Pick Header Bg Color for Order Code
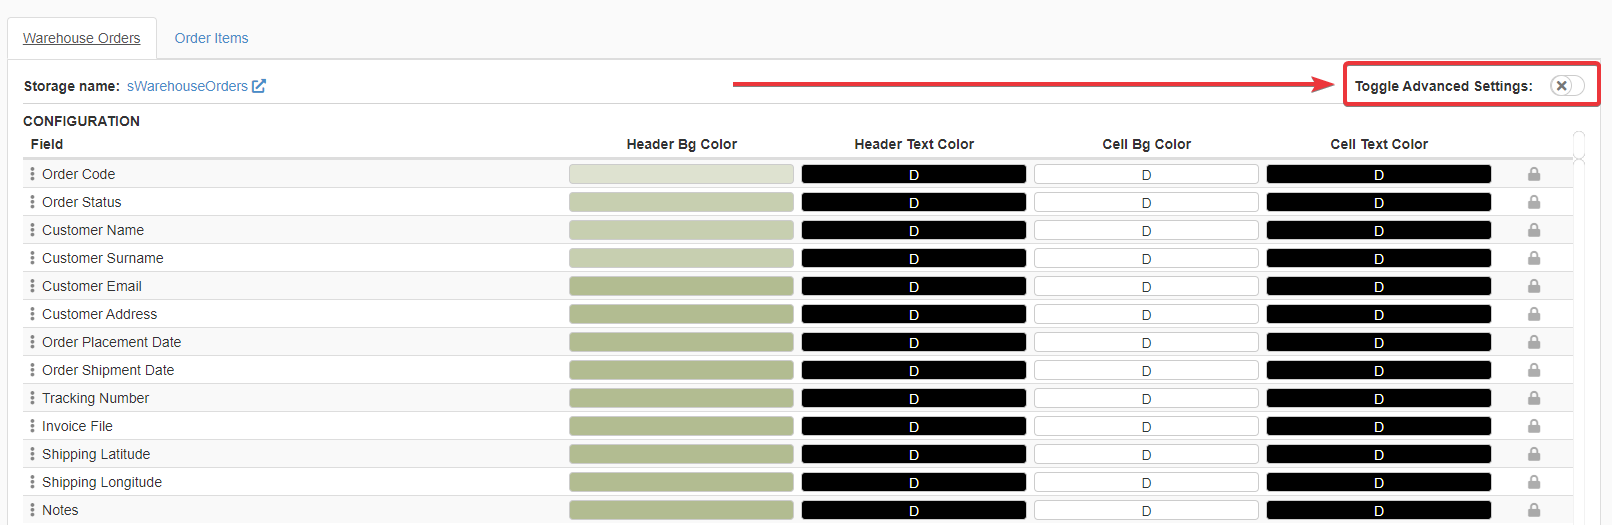1612x525 pixels. pos(681,174)
